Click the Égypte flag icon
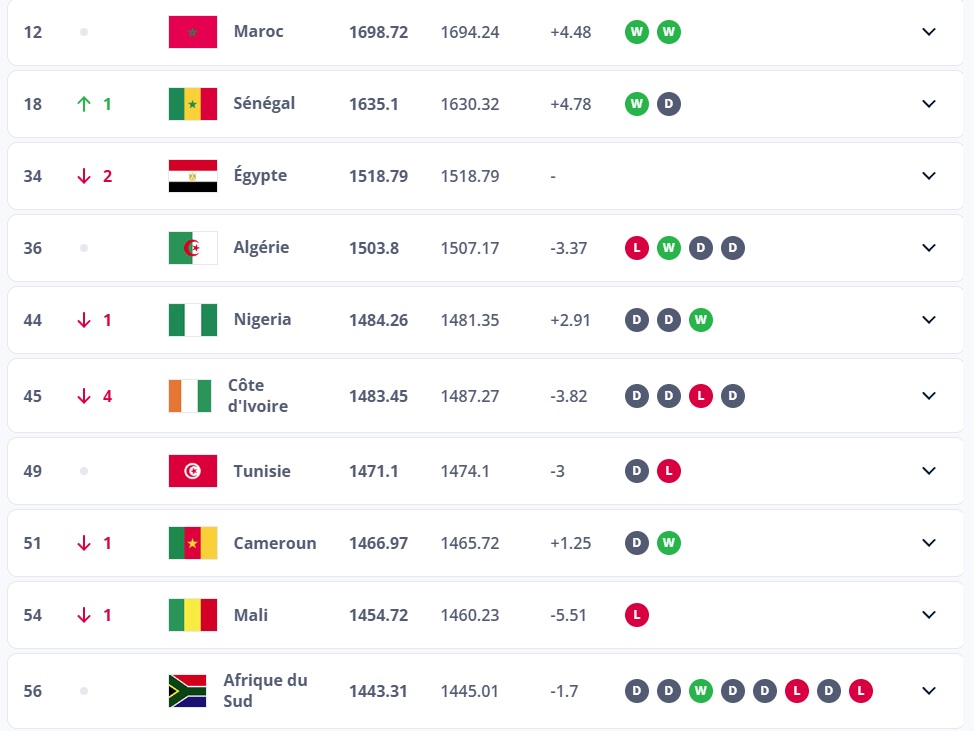974x731 pixels. [x=193, y=176]
